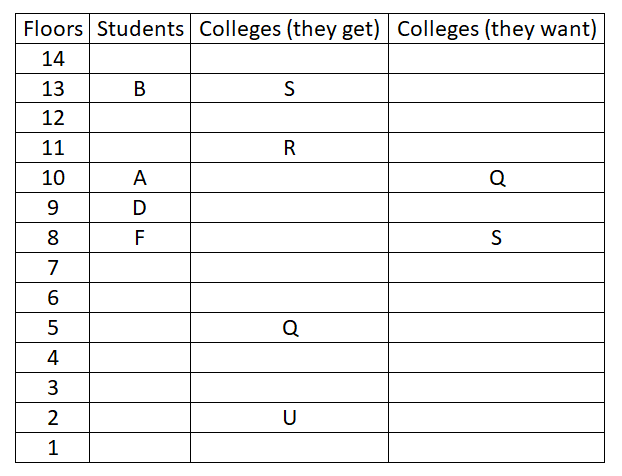Click the empty student cell for floor 12
This screenshot has width=622, height=476.
[140, 118]
